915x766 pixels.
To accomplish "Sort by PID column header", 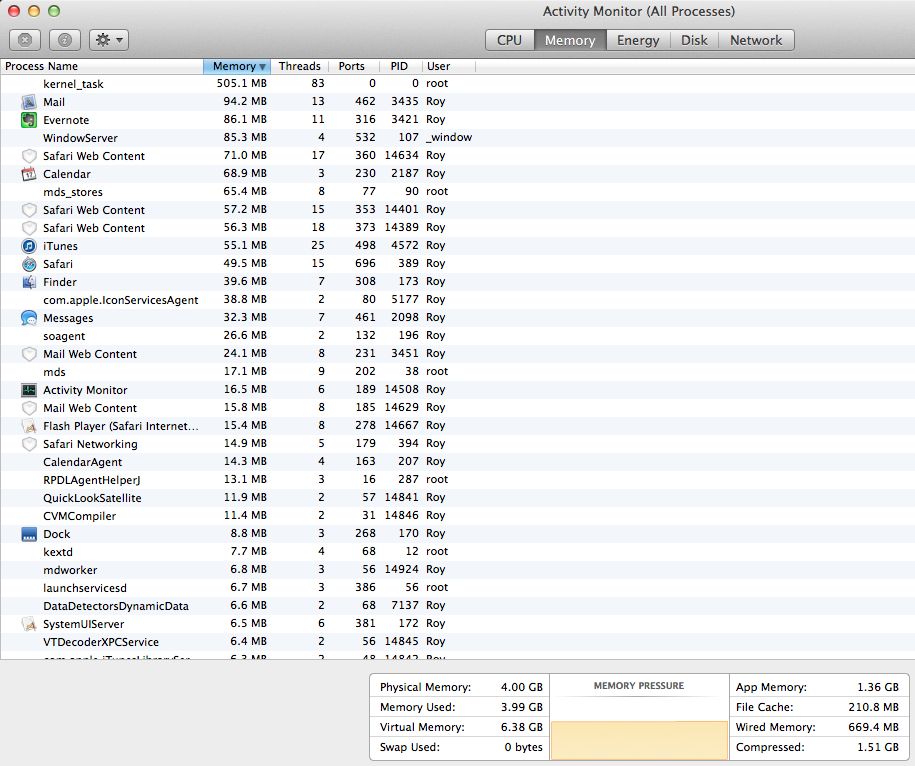I will [399, 66].
